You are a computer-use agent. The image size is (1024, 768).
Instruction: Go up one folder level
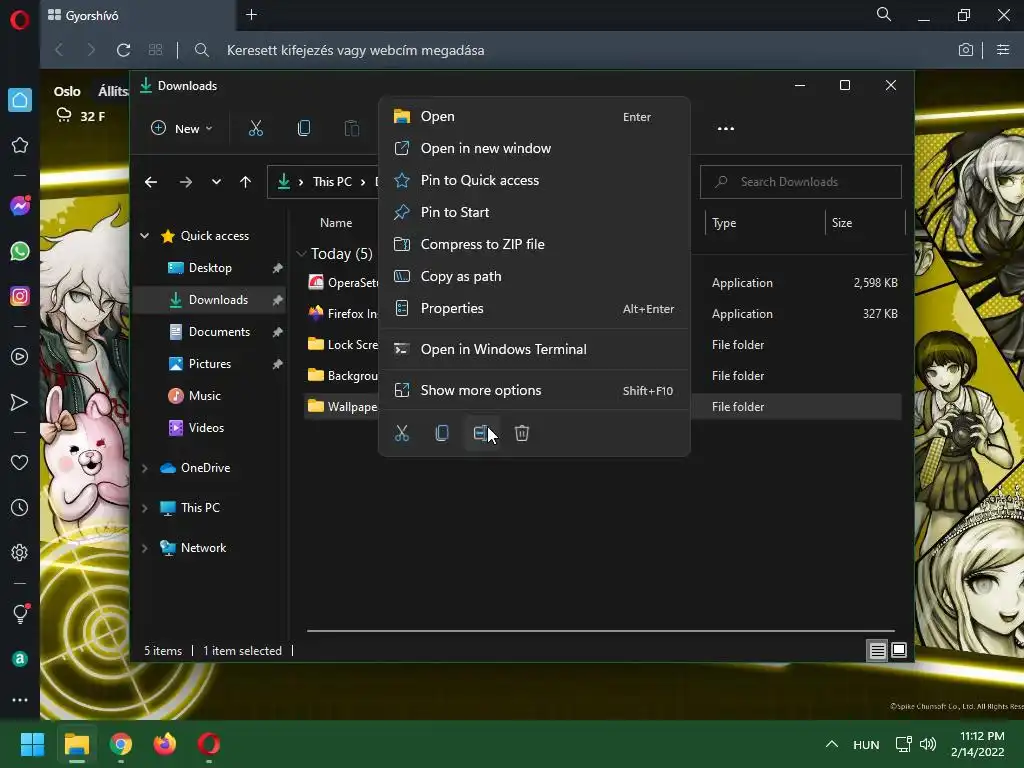click(x=246, y=182)
